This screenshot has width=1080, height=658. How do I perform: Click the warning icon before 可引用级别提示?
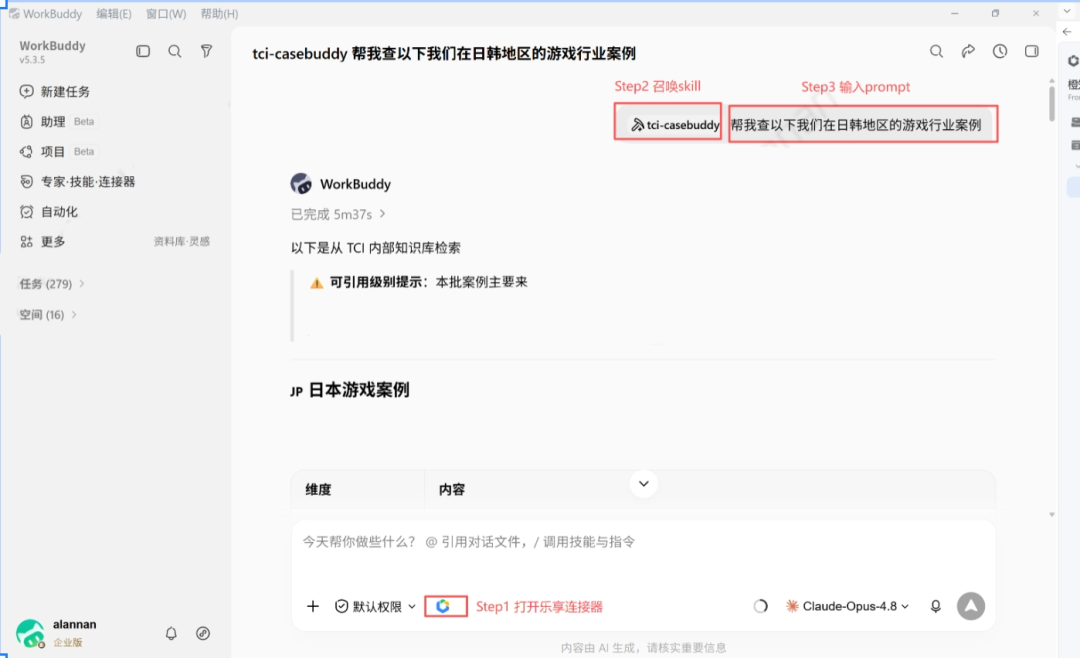316,282
